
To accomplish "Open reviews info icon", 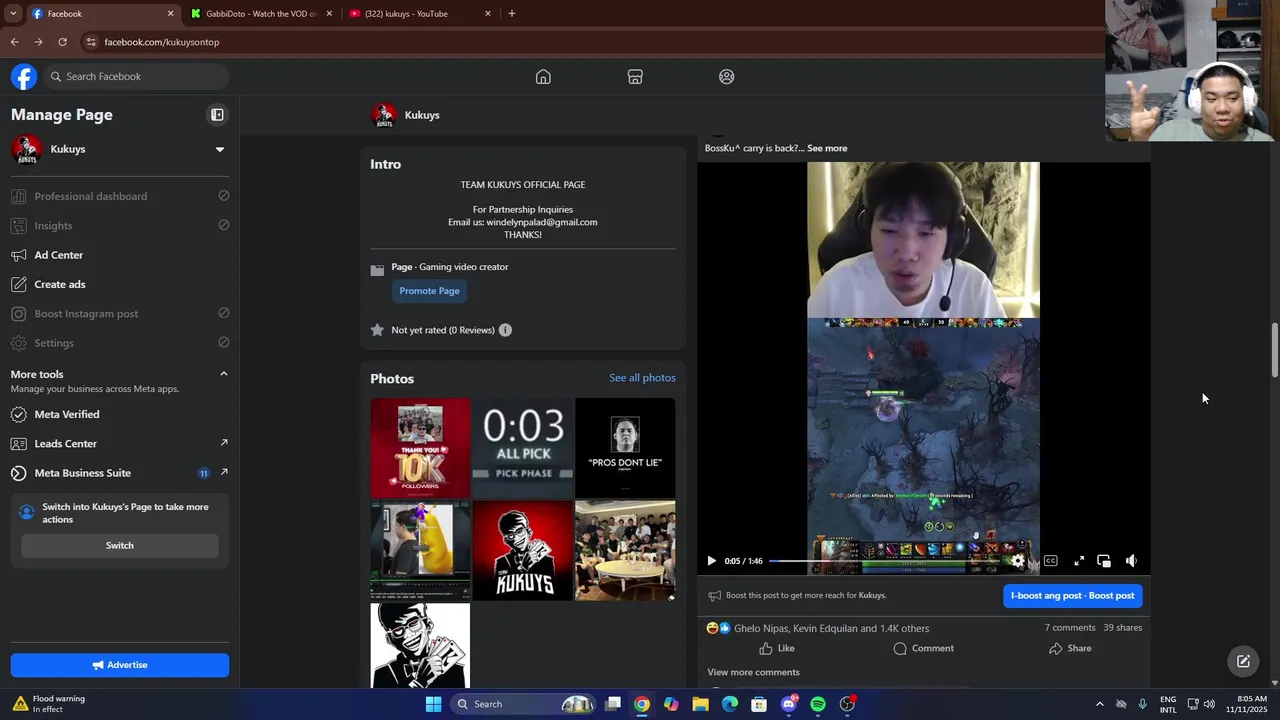I will pyautogui.click(x=505, y=330).
